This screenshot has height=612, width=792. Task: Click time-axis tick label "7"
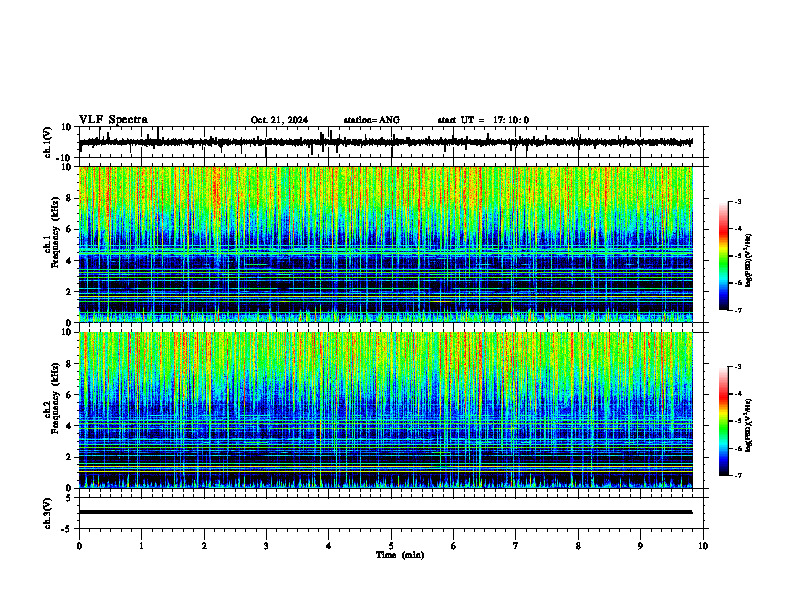[516, 546]
